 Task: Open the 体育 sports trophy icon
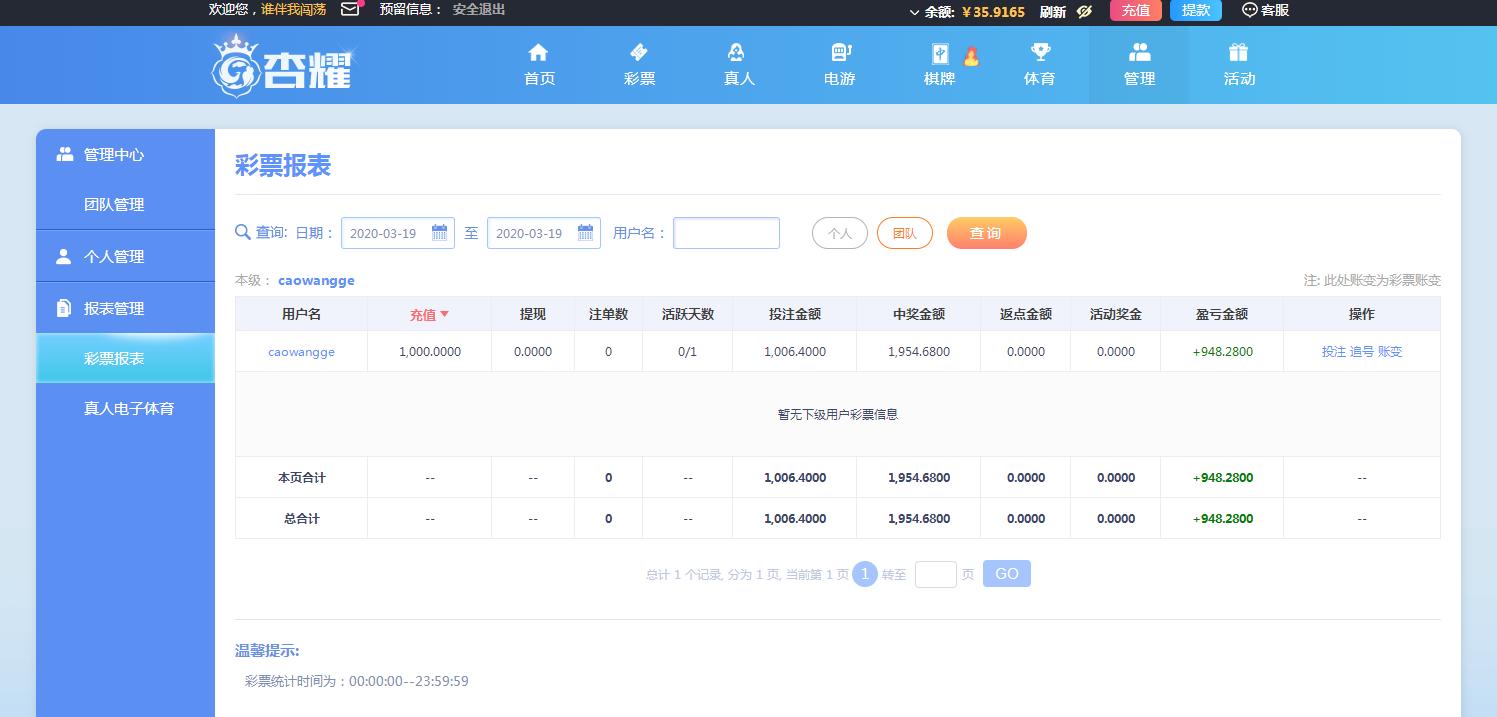pyautogui.click(x=1039, y=53)
